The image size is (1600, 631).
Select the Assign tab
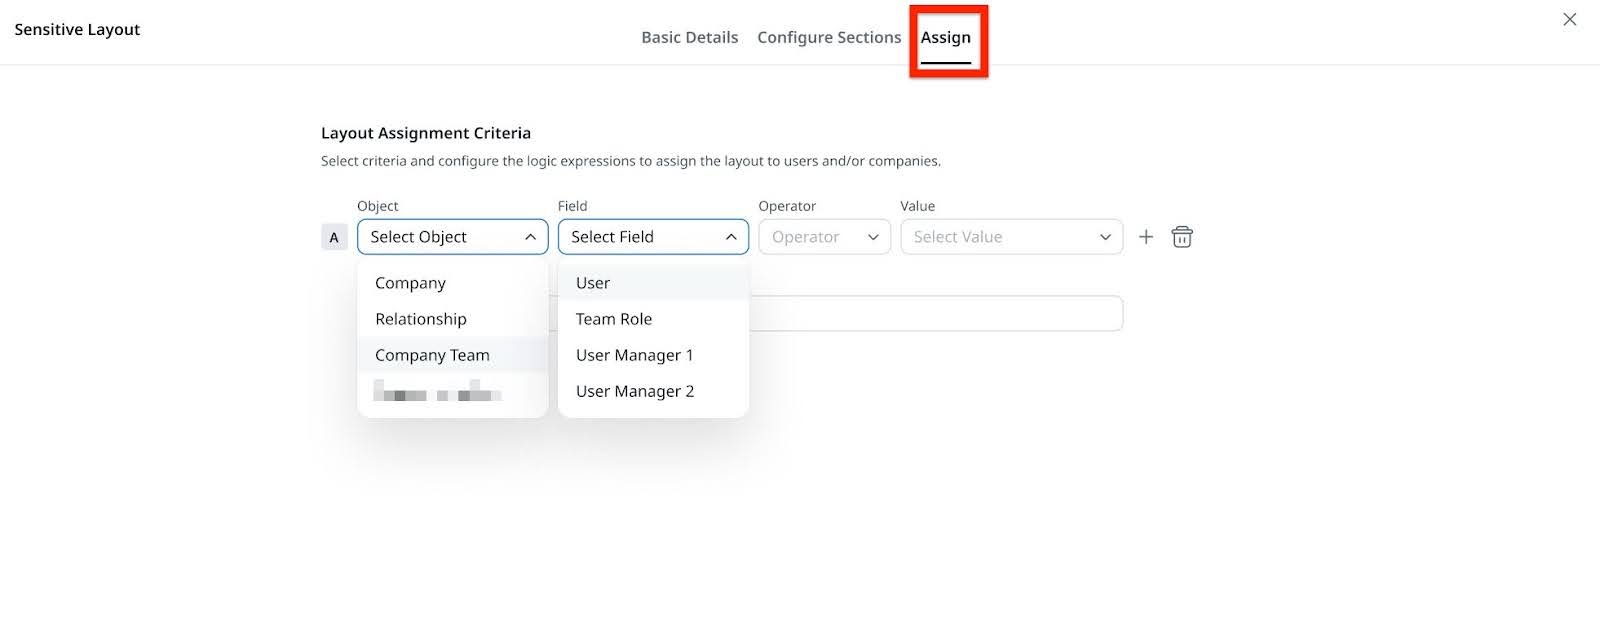point(946,37)
